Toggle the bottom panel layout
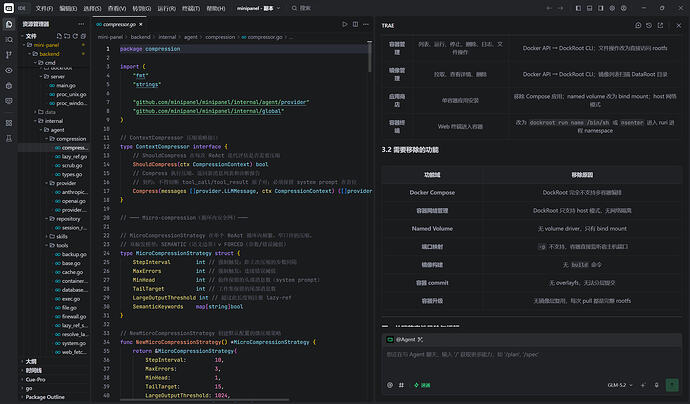The width and height of the screenshot is (690, 404). [x=590, y=8]
